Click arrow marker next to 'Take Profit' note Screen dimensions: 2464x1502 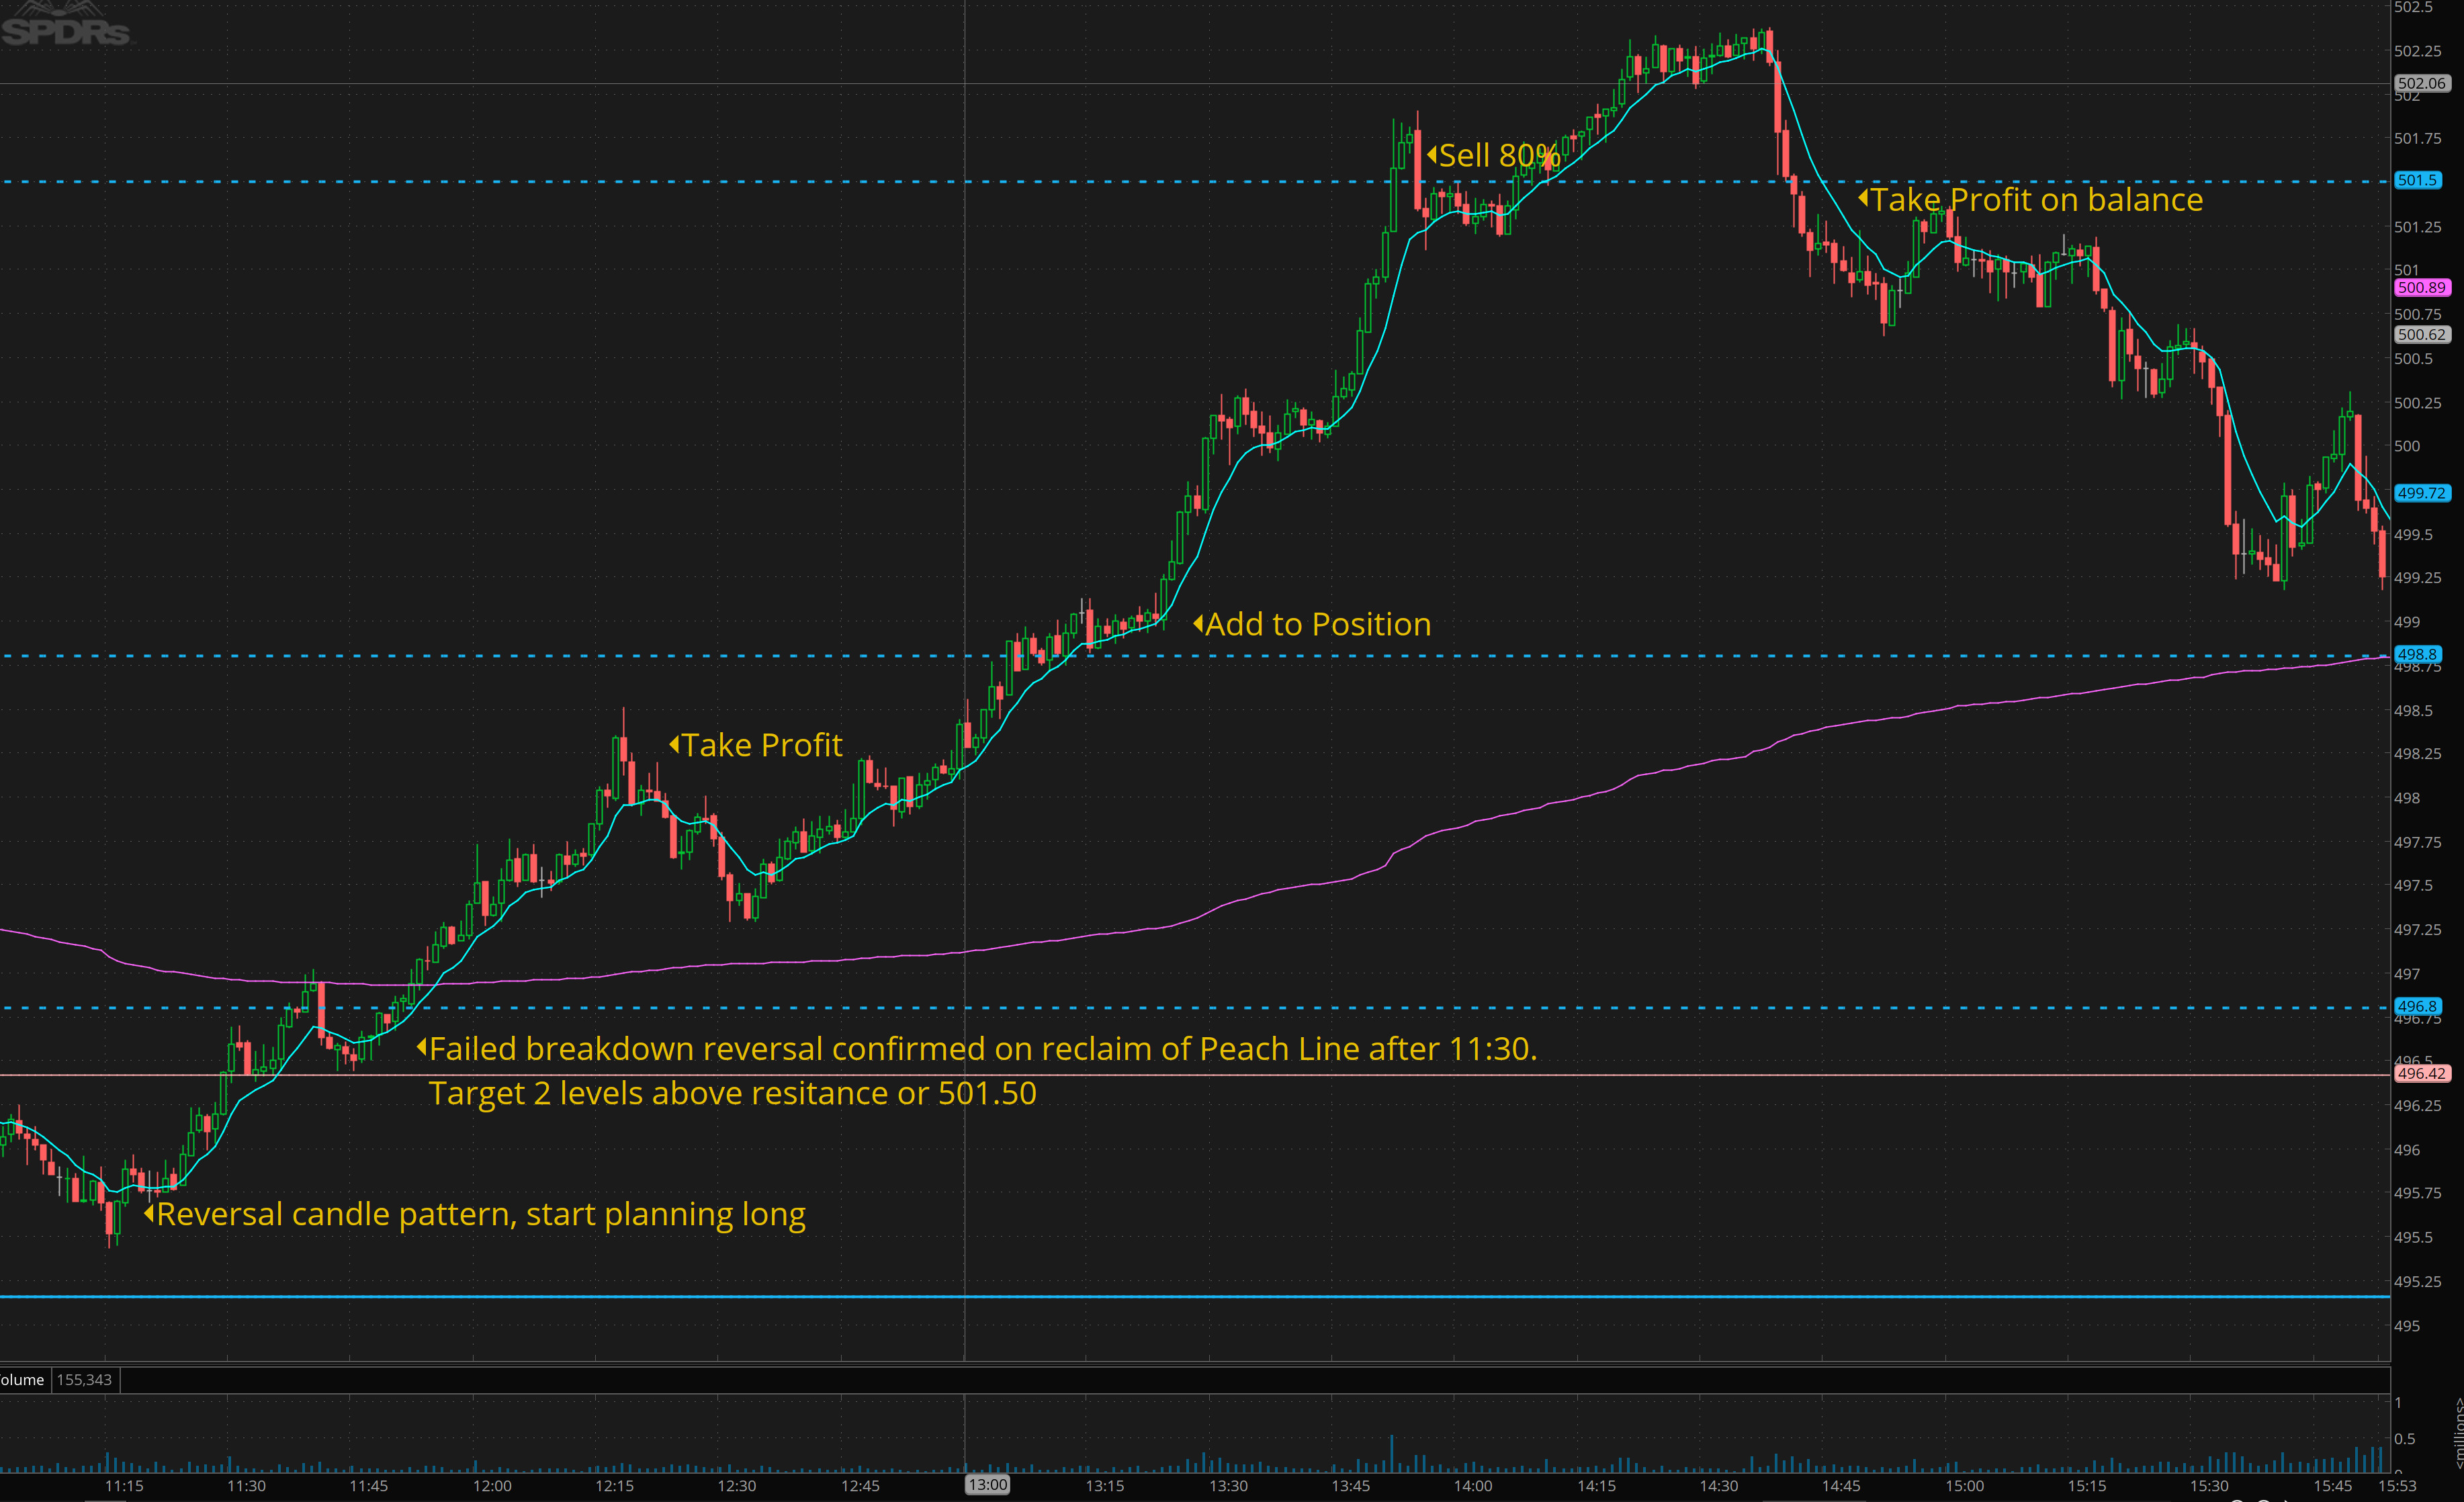coord(674,745)
